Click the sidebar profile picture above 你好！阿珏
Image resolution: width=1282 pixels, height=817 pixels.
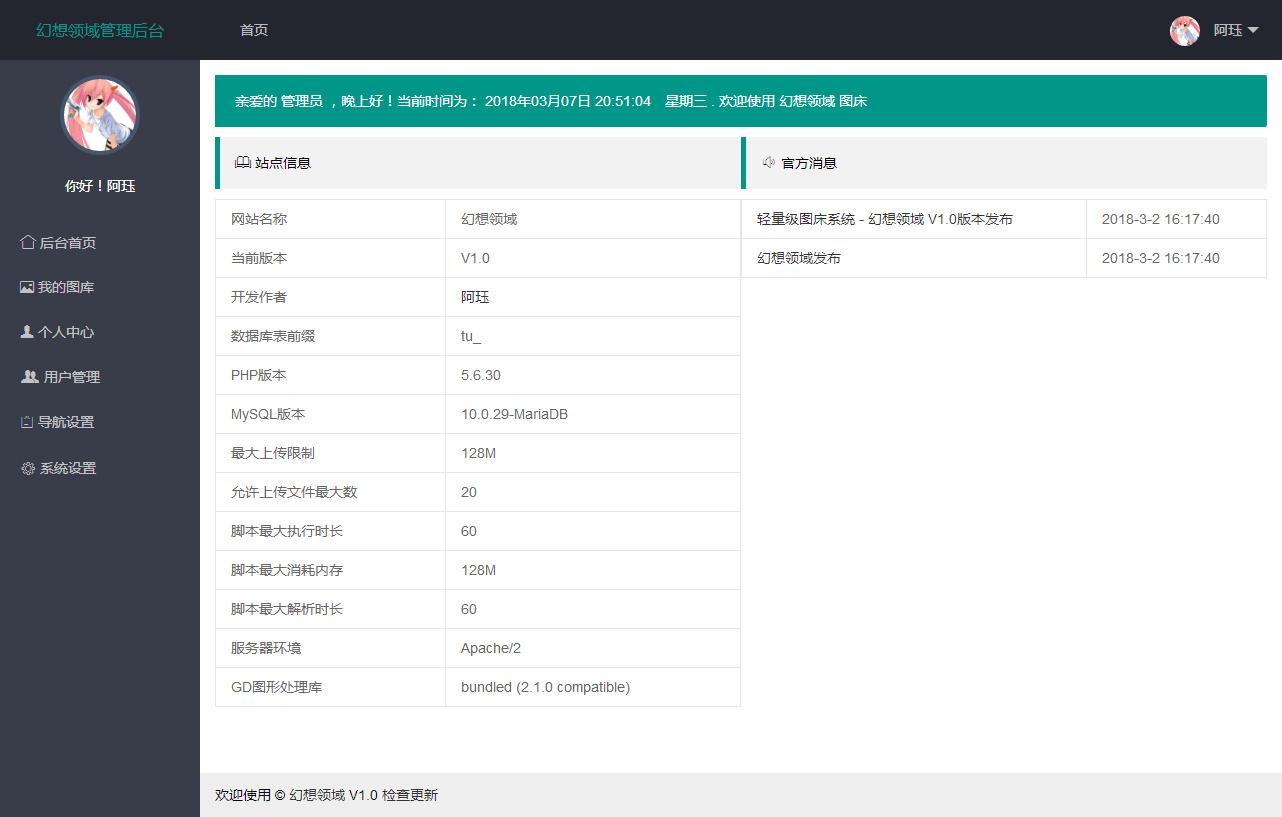pyautogui.click(x=99, y=114)
